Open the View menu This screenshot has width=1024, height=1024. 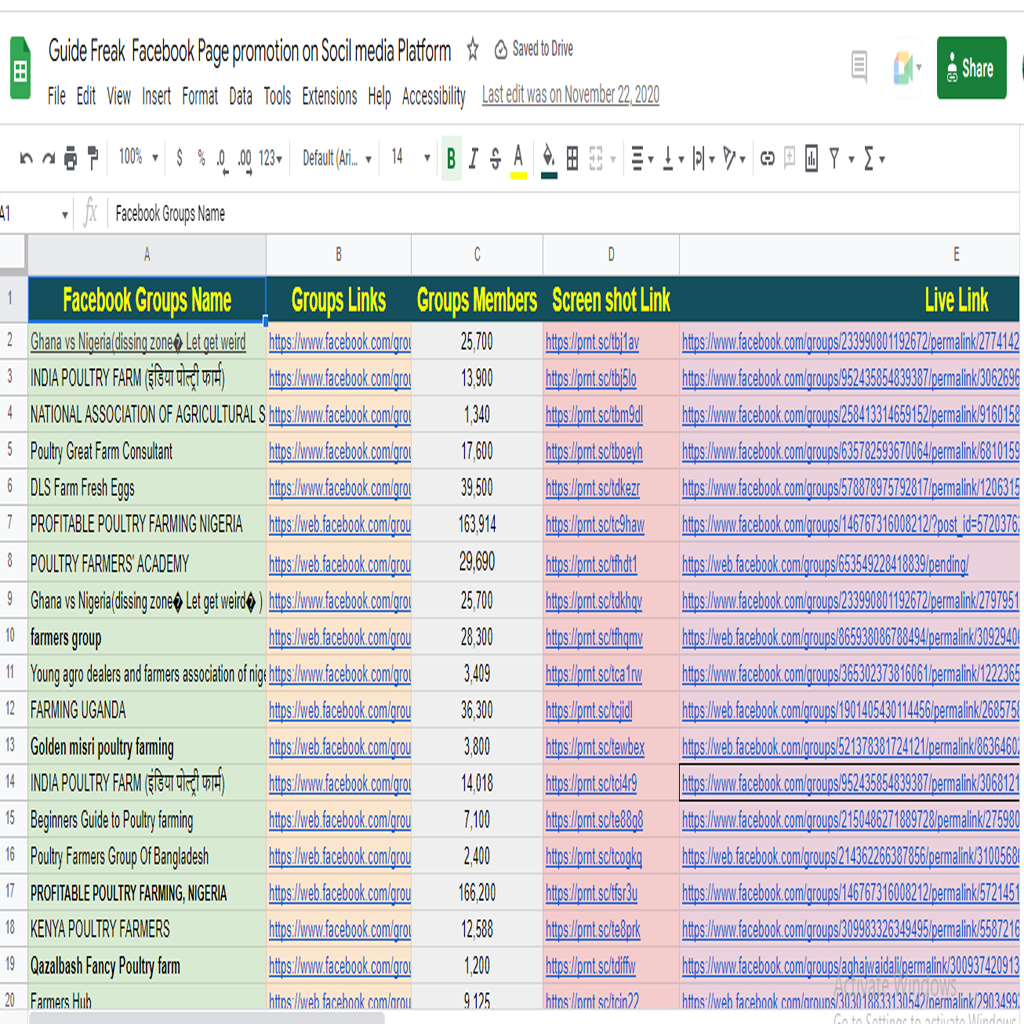(x=119, y=97)
